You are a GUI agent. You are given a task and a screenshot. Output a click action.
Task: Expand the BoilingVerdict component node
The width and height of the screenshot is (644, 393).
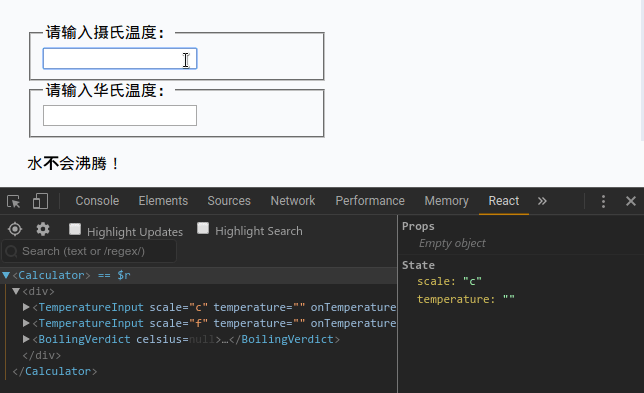click(26, 339)
